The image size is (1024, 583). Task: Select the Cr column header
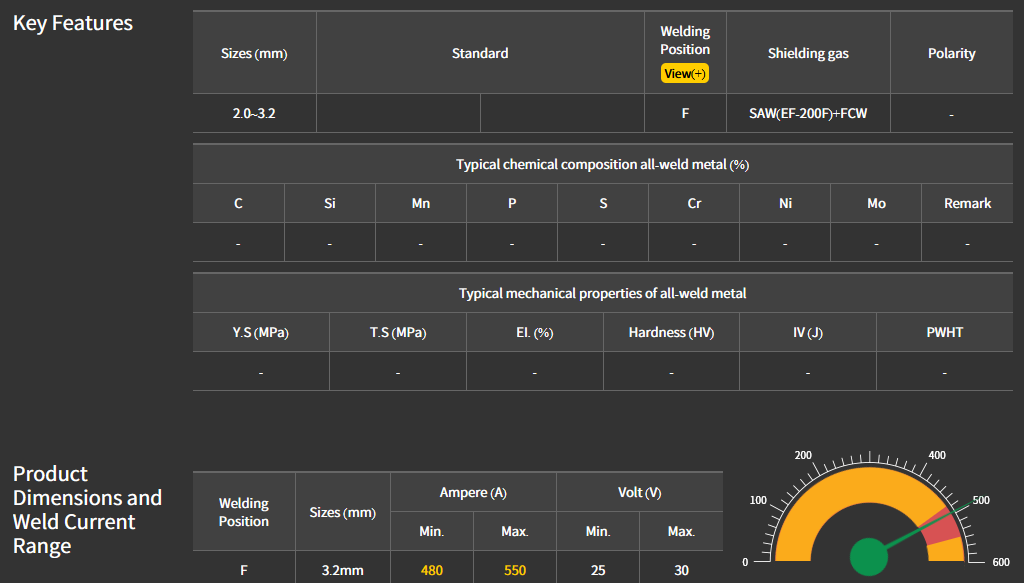pos(694,203)
